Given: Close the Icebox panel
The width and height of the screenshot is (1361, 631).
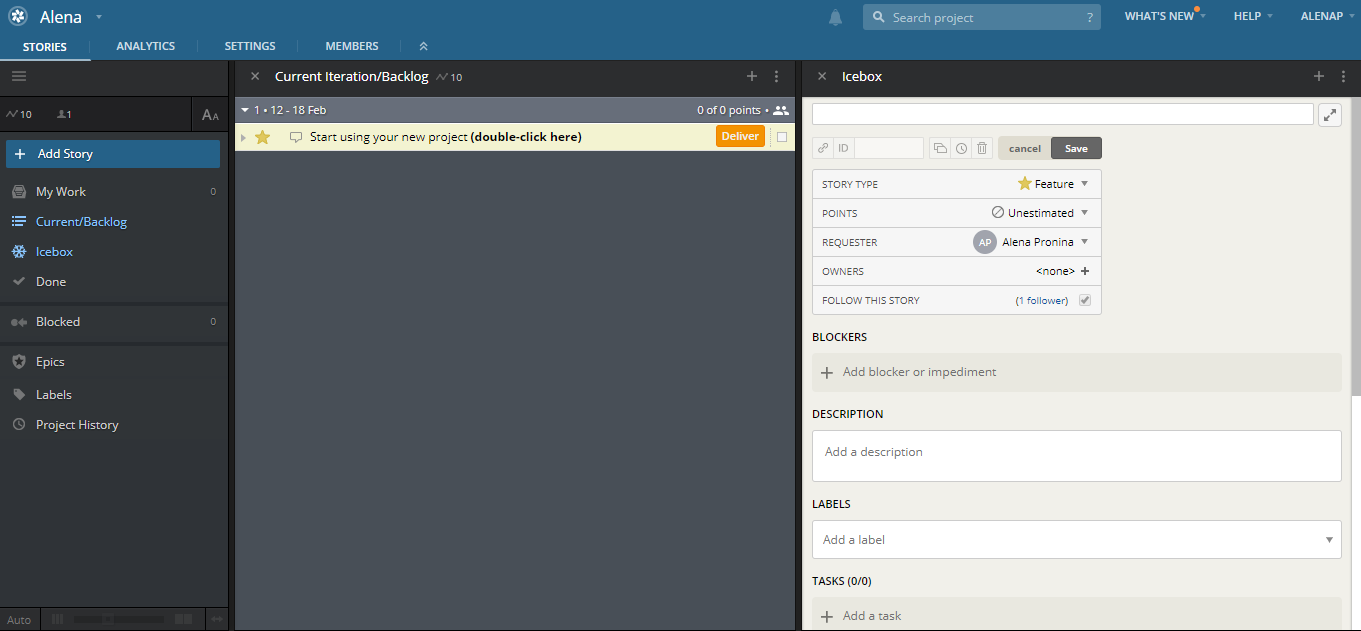Looking at the screenshot, I should pos(822,76).
